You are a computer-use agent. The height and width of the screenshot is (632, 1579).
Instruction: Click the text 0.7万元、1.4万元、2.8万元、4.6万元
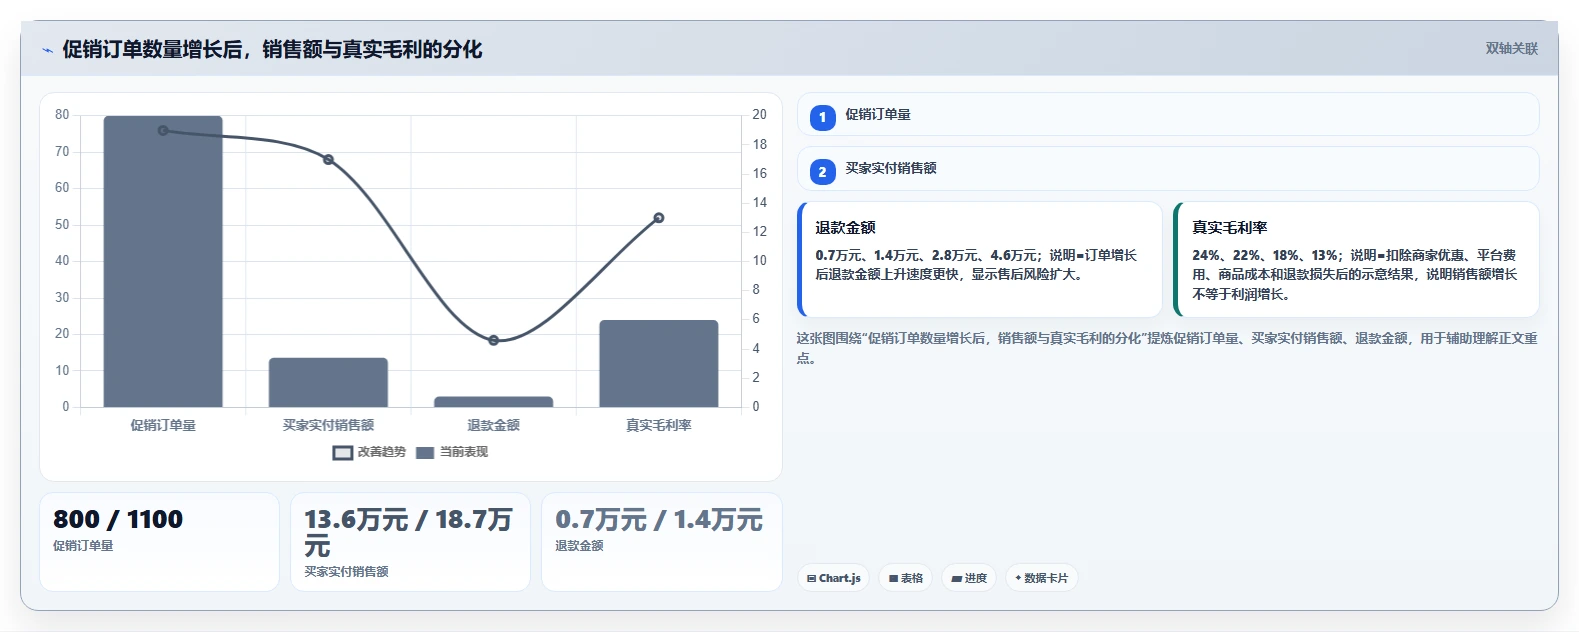pos(926,255)
